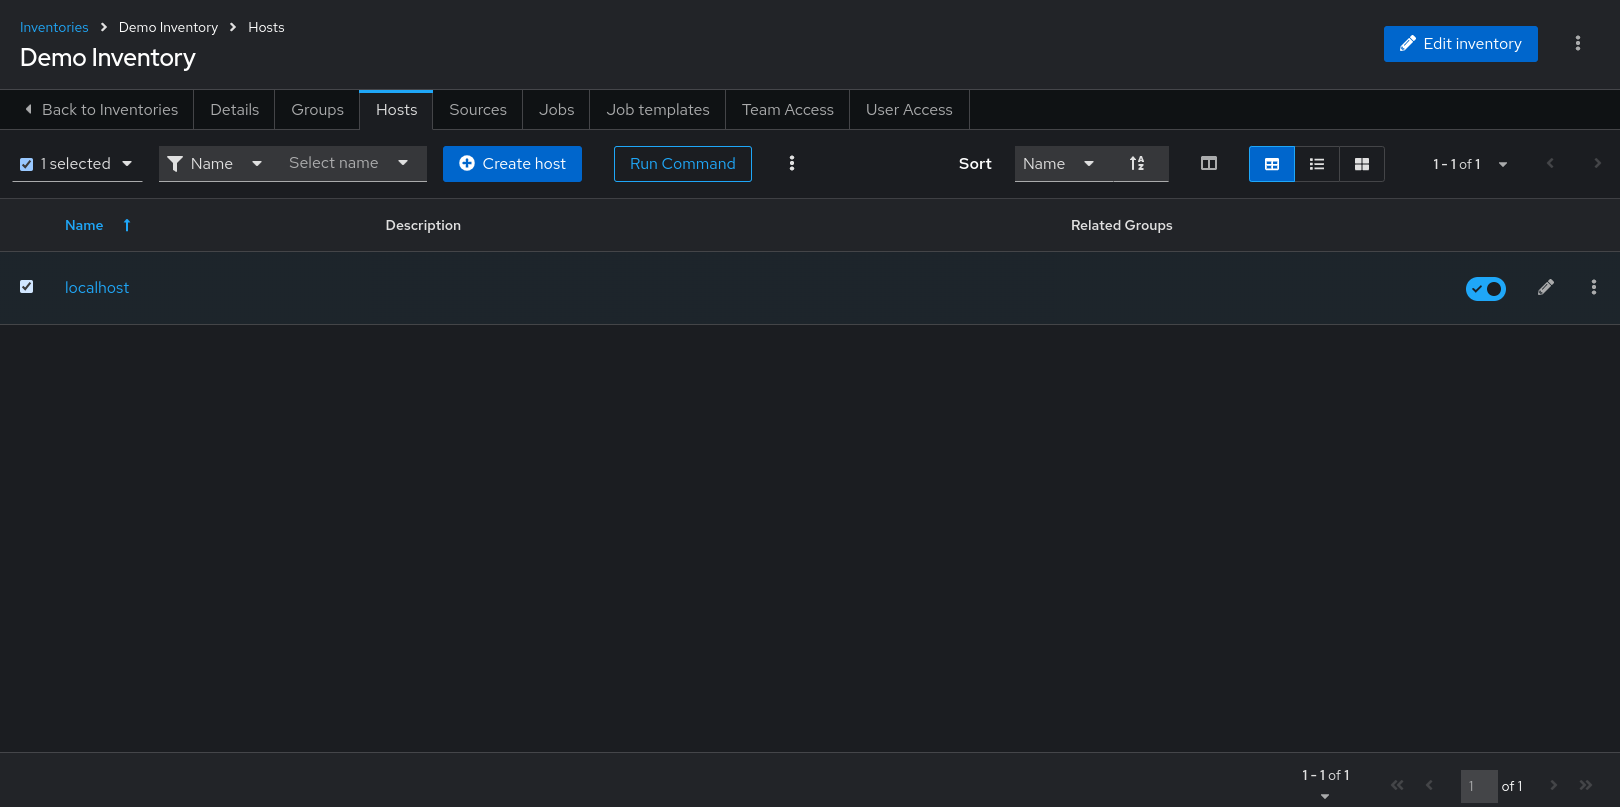Select the Hosts tab

397,110
